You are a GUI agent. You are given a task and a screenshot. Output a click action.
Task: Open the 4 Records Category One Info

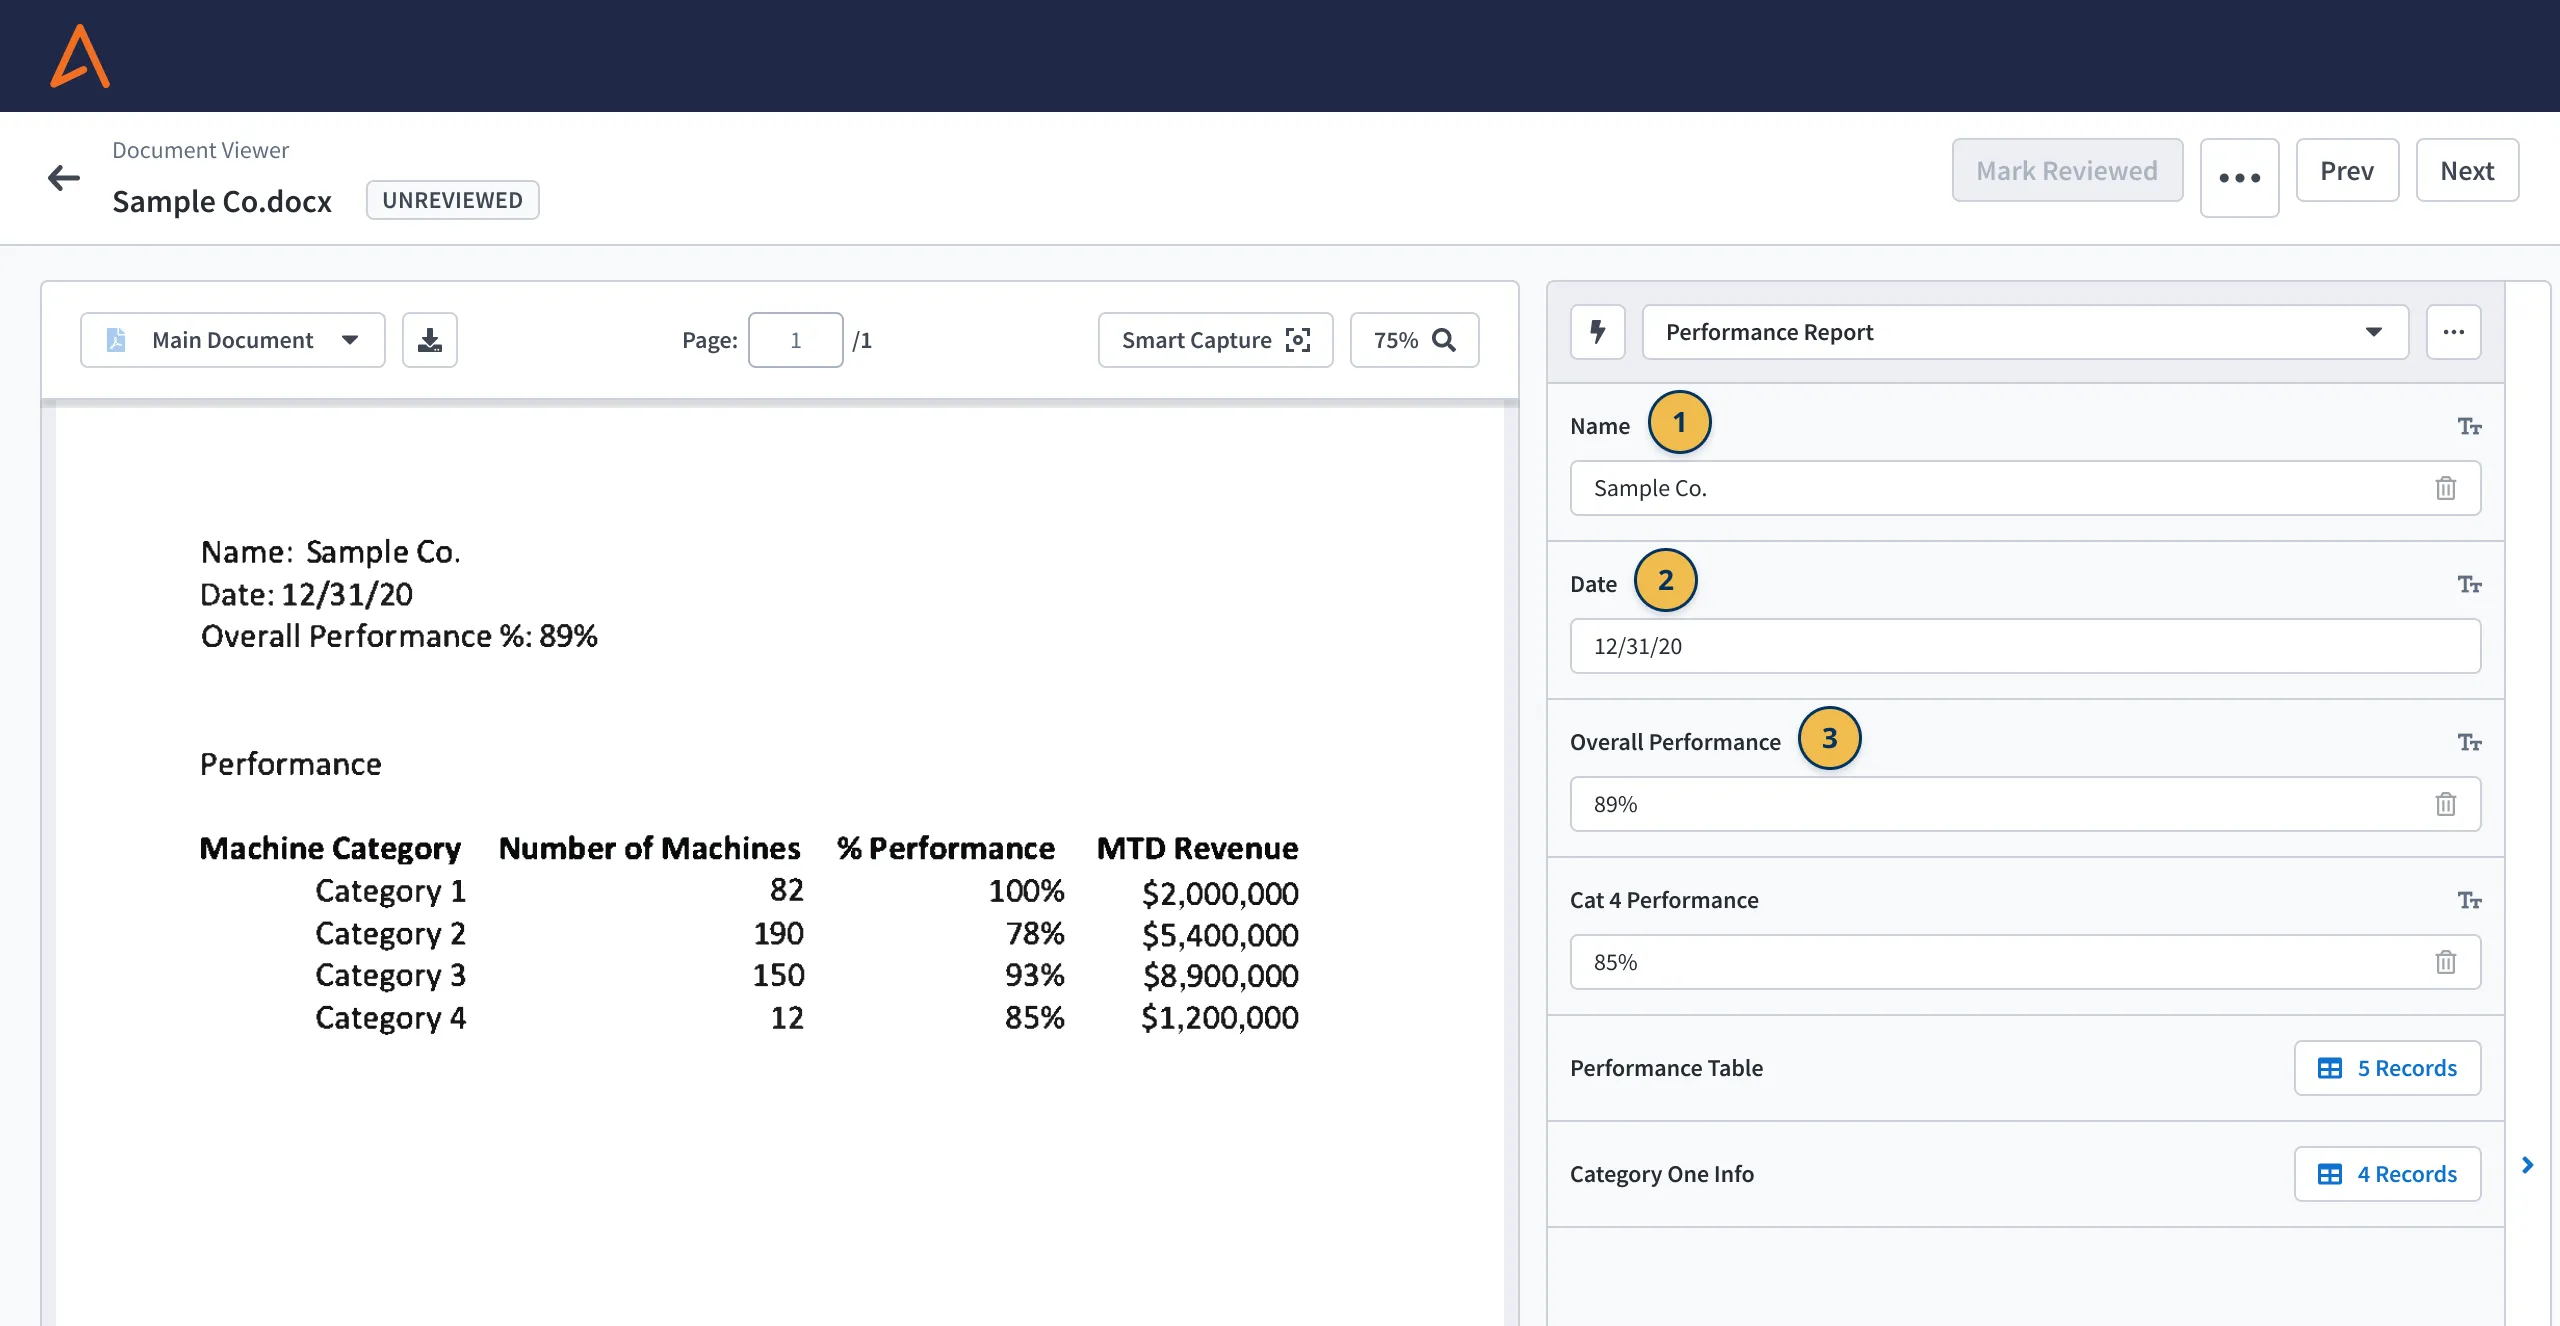click(x=2387, y=1174)
